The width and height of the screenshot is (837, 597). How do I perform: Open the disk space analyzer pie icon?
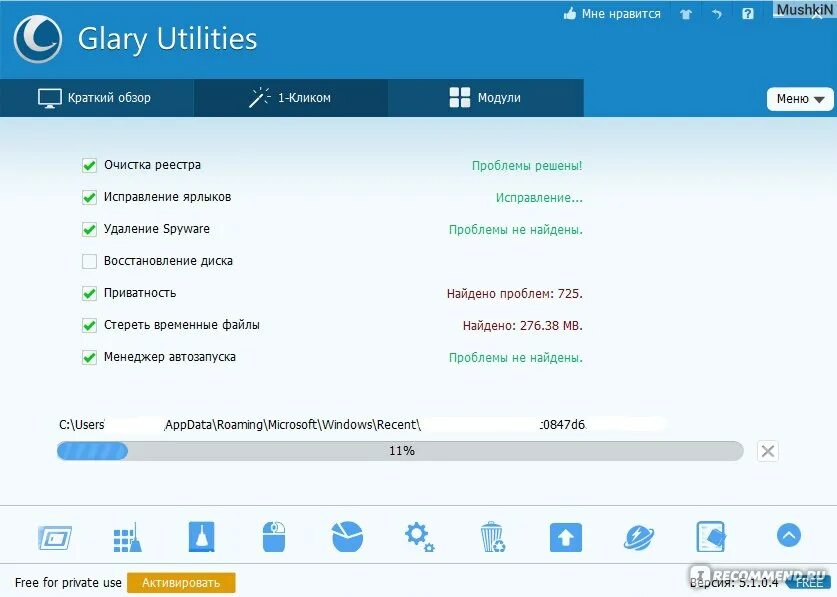(x=348, y=537)
